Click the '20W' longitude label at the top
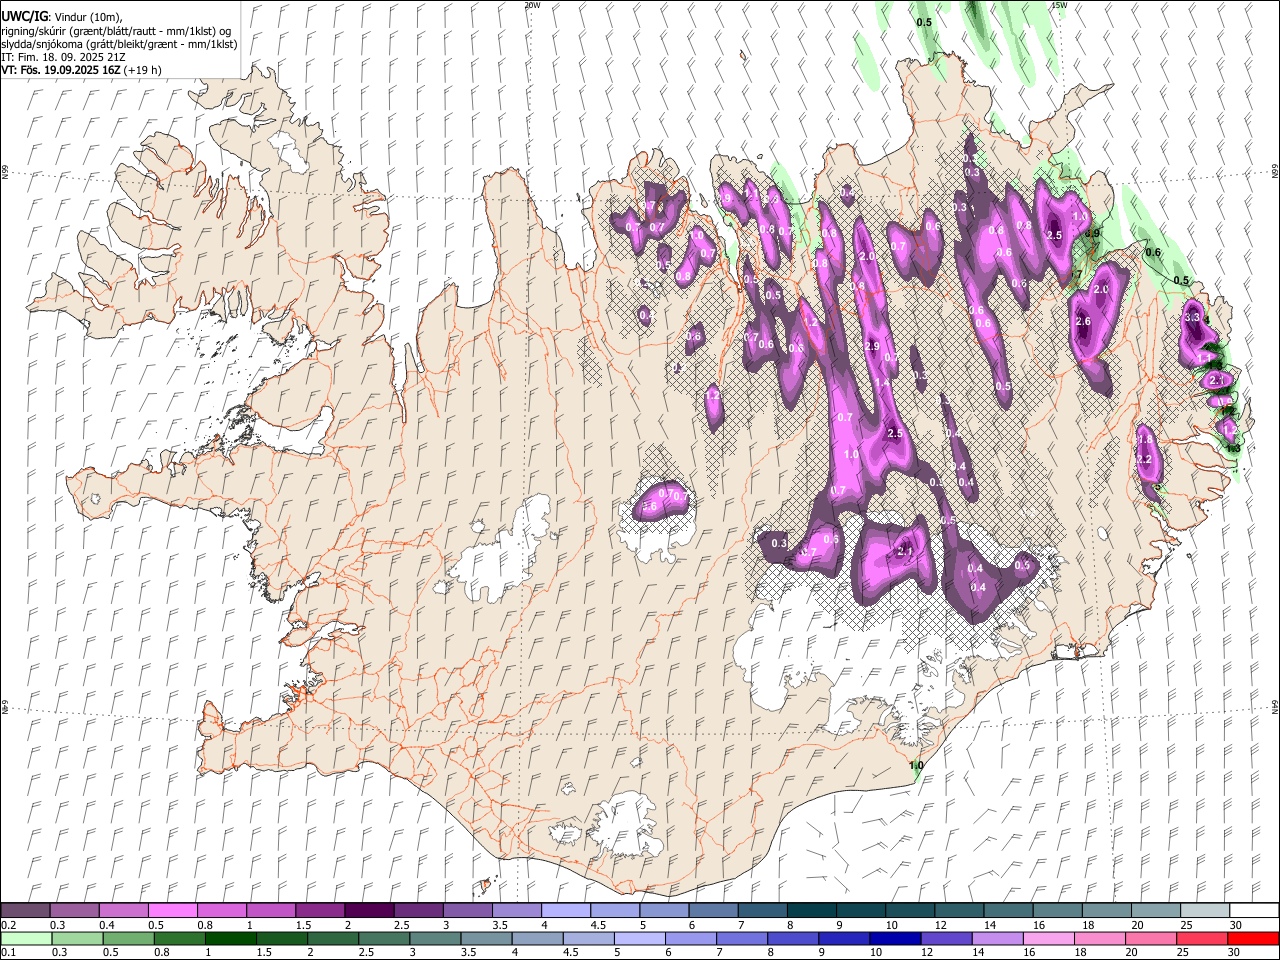 [x=532, y=5]
